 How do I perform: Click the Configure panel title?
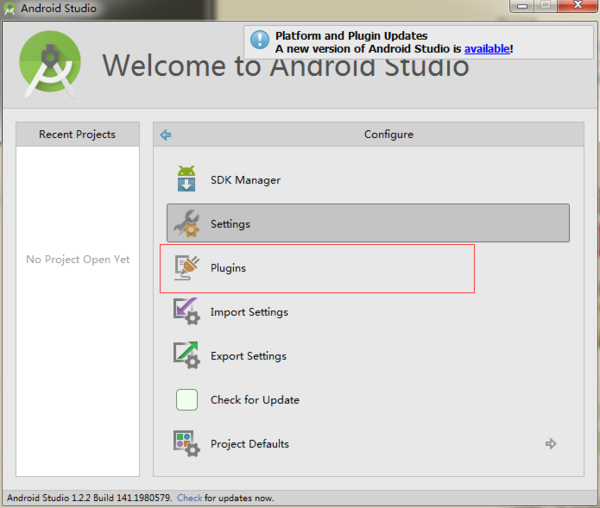(389, 134)
